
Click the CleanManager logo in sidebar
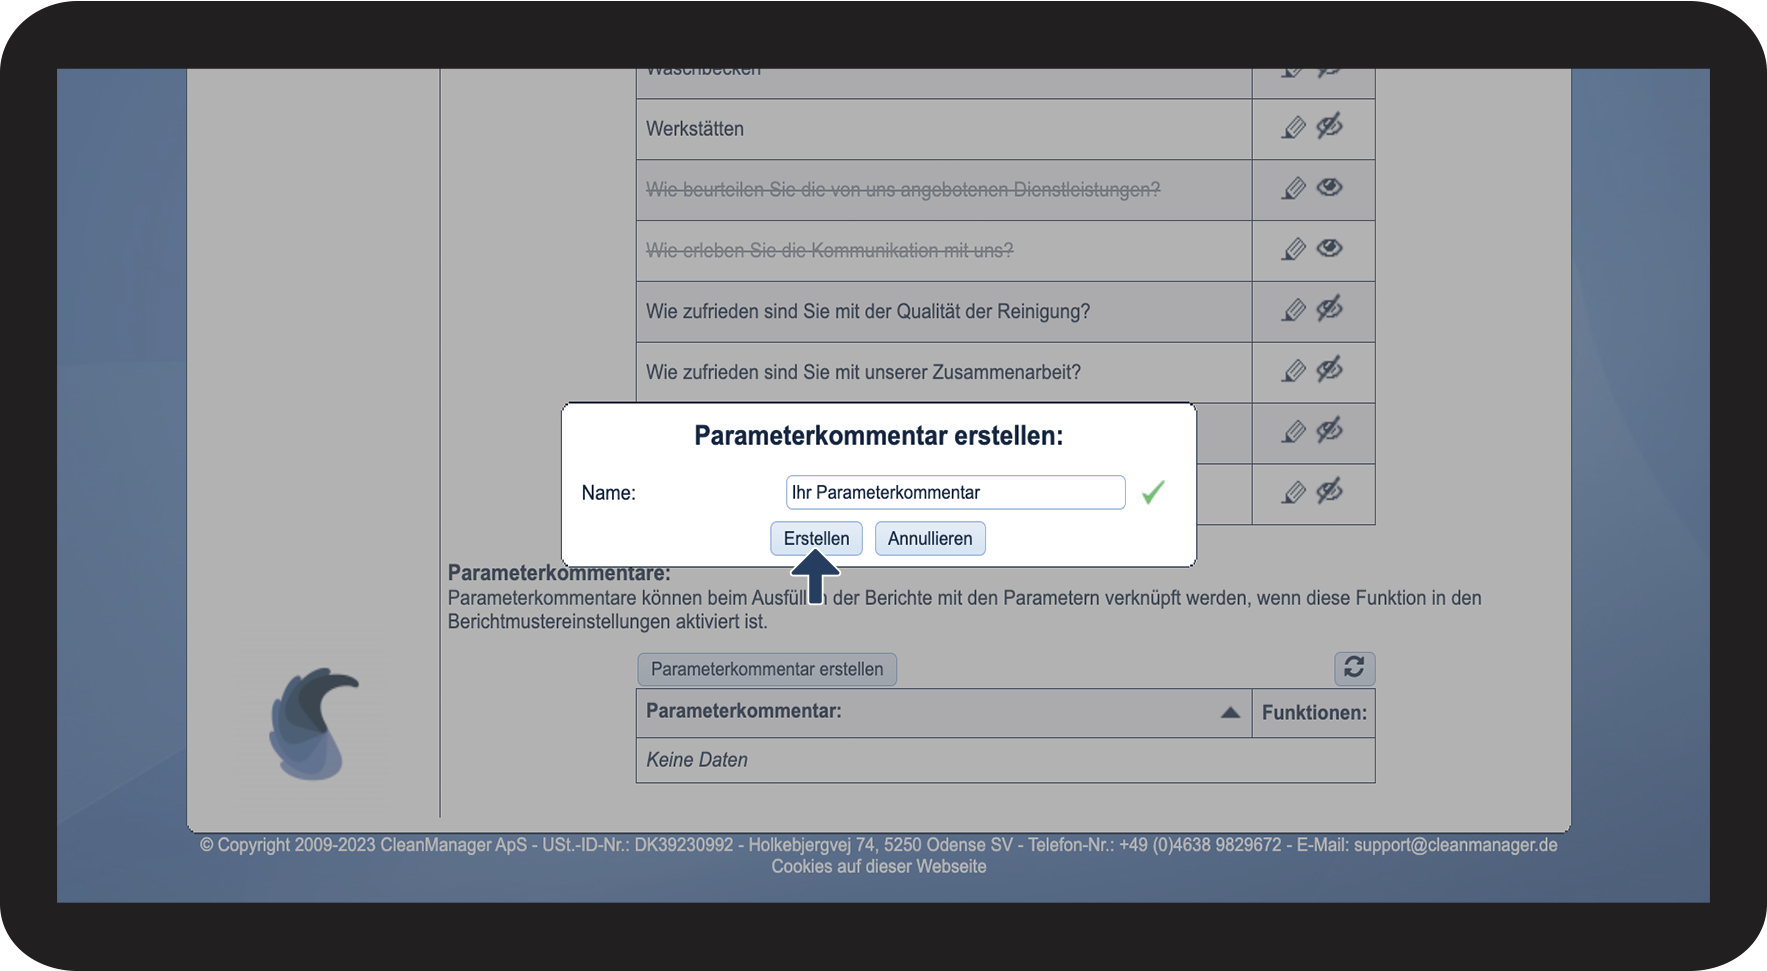(314, 724)
